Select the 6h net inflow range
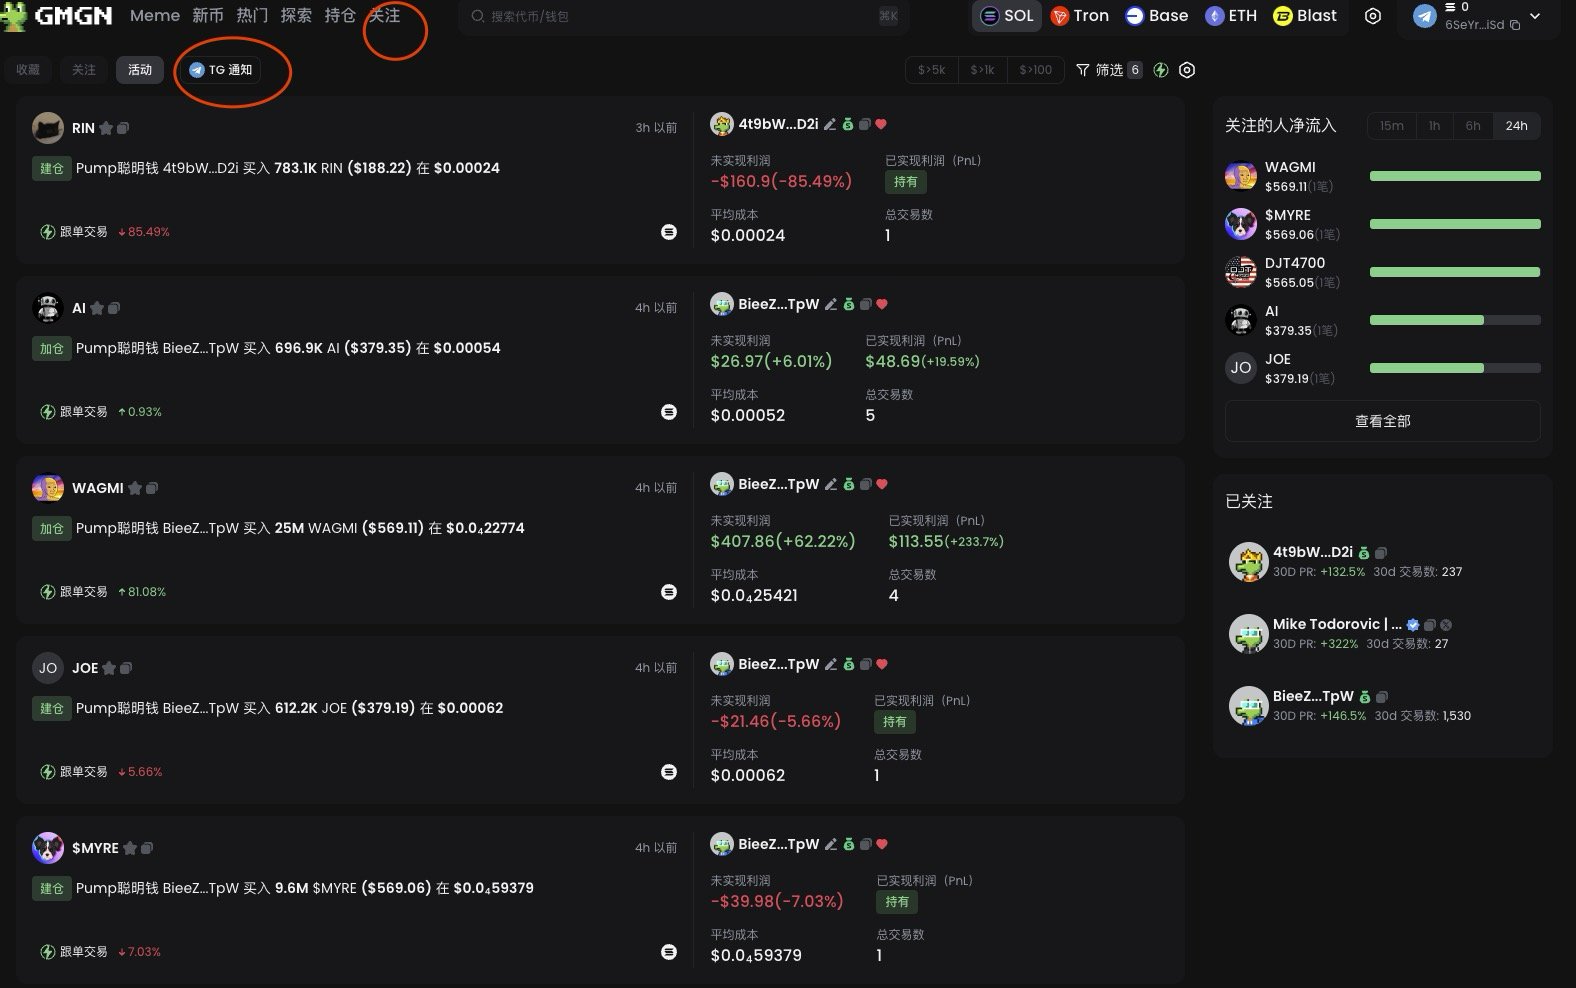This screenshot has width=1576, height=988. [x=1473, y=126]
